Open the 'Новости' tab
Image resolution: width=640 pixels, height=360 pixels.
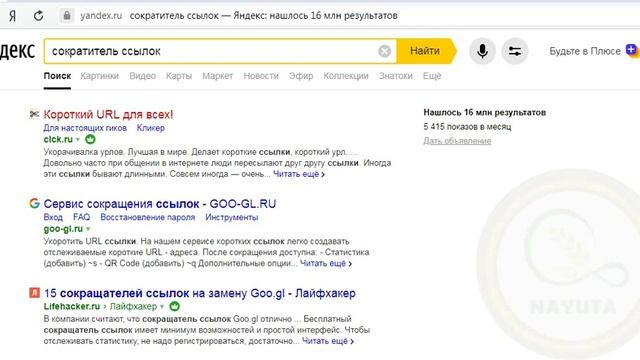[261, 76]
